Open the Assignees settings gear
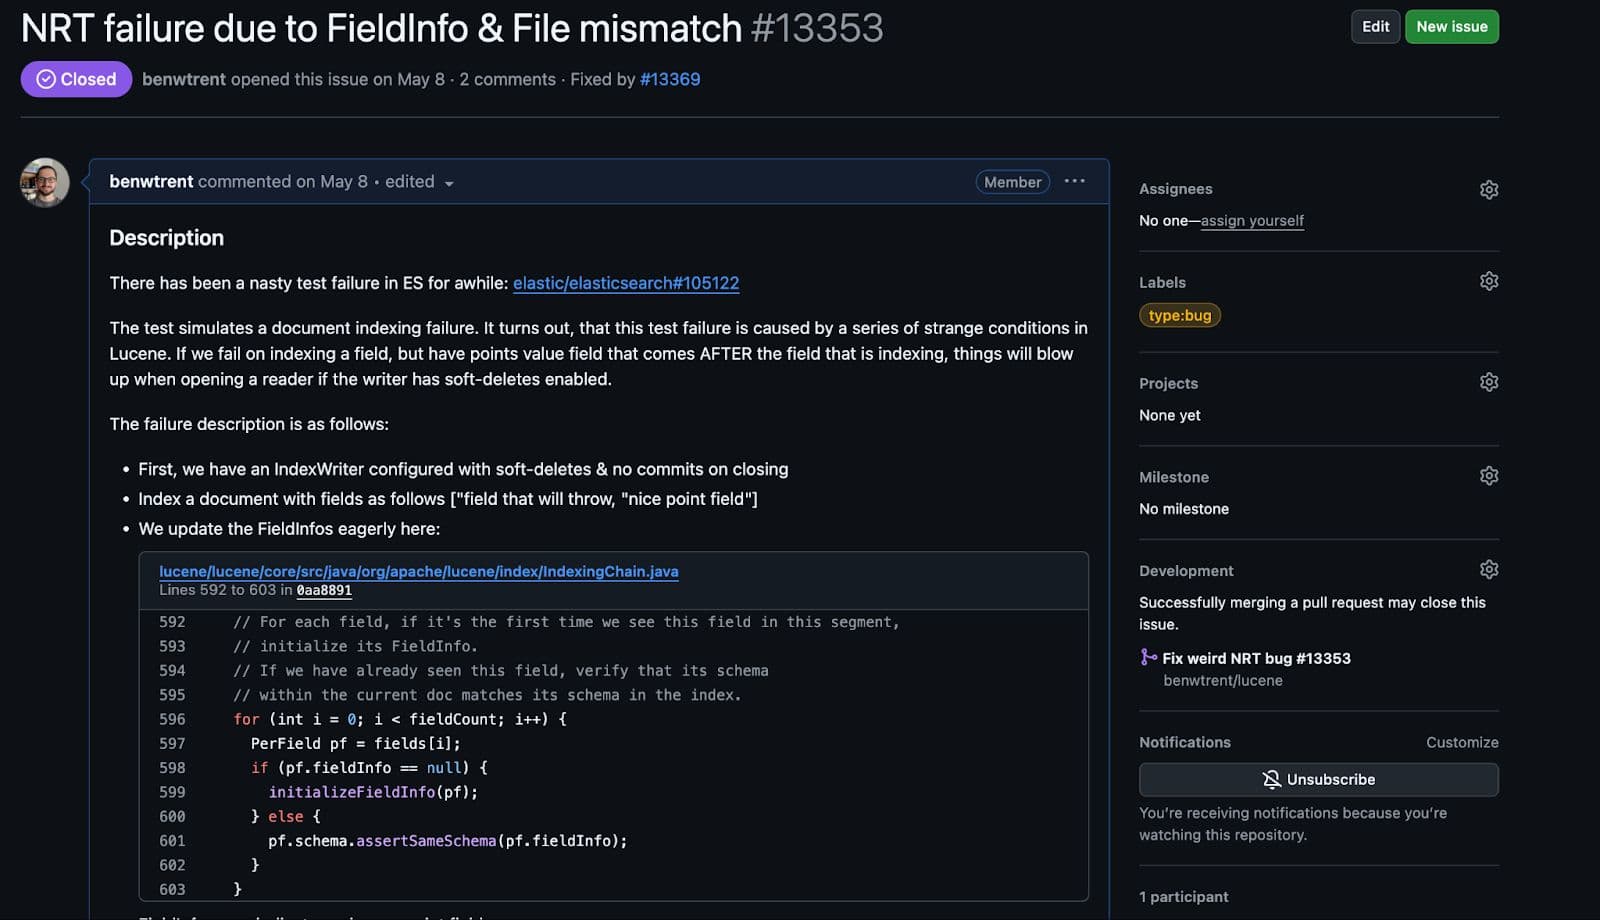 [1489, 188]
